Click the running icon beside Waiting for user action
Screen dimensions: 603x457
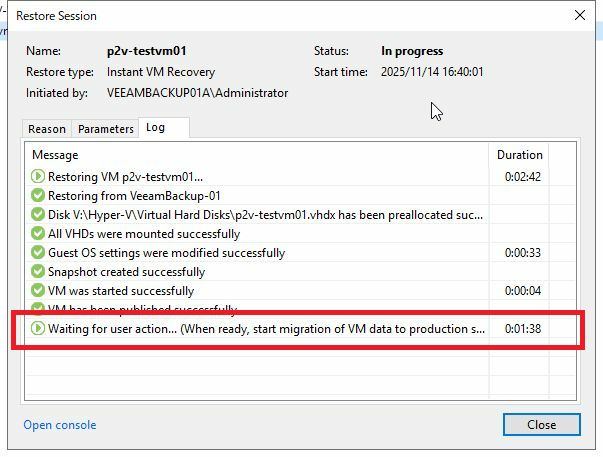(x=38, y=329)
